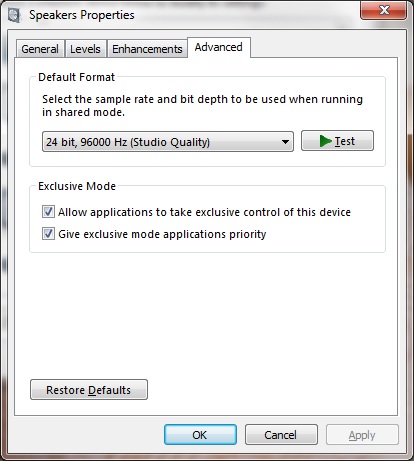Viewport: 414px width, 461px height.
Task: Select the Advanced tab
Action: pos(219,47)
